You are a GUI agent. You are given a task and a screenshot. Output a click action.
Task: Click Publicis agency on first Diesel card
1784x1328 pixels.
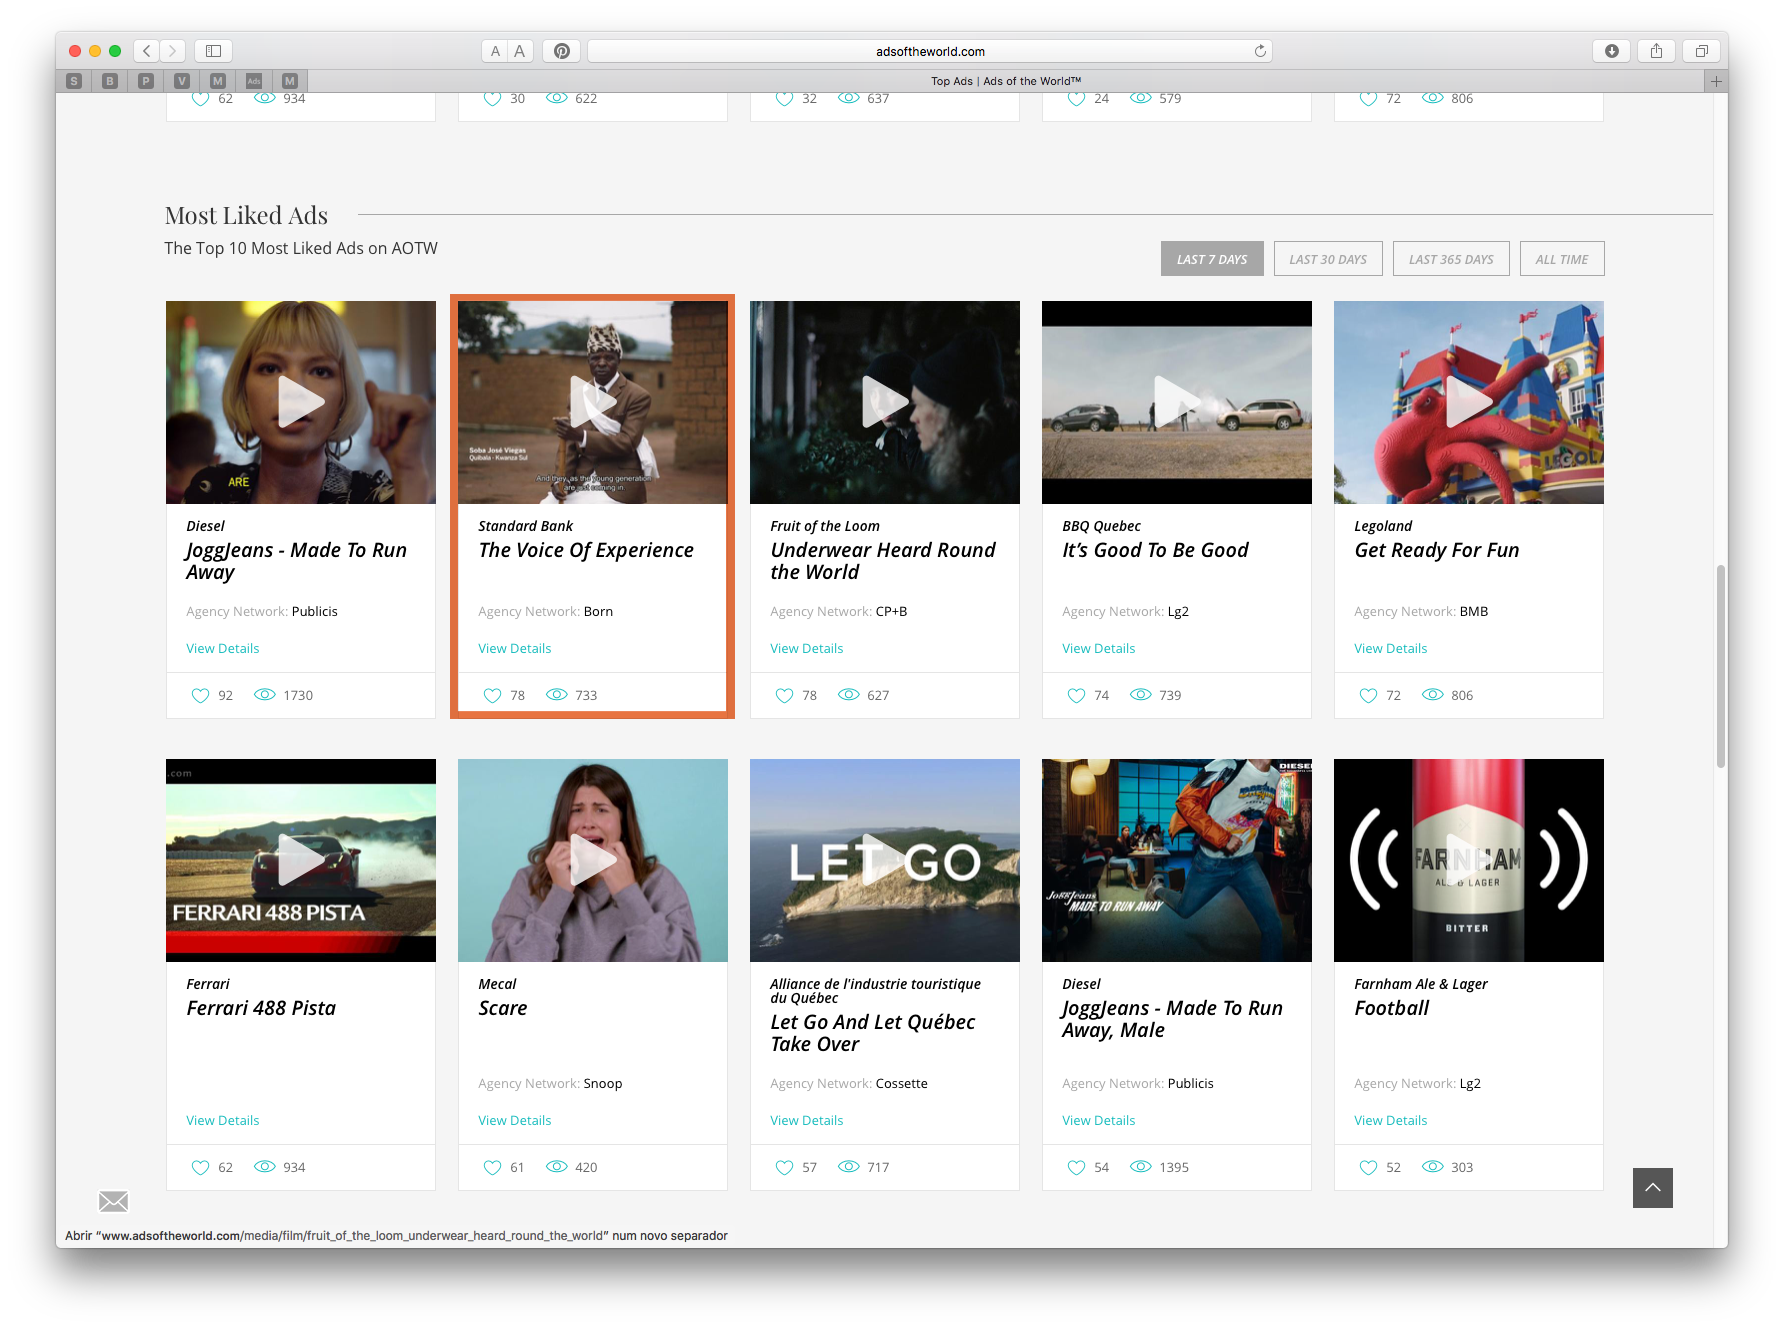[315, 611]
